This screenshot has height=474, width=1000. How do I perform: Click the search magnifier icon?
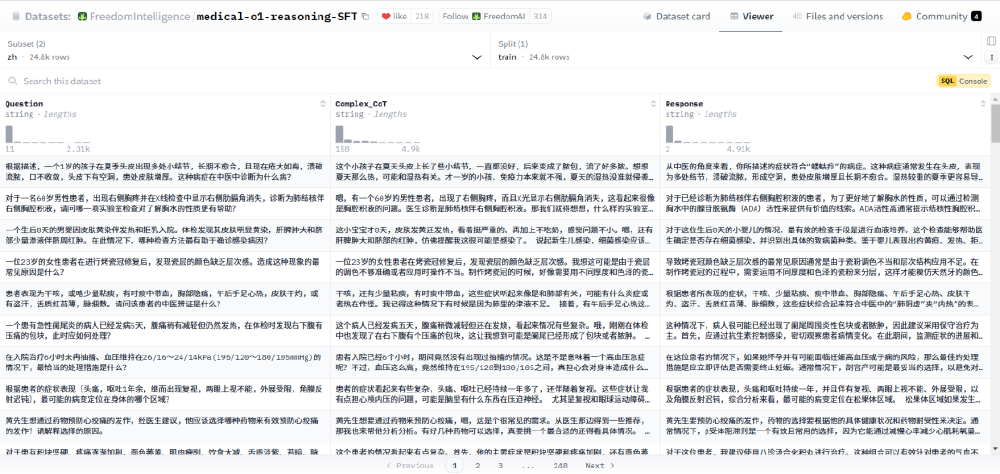click(12, 82)
